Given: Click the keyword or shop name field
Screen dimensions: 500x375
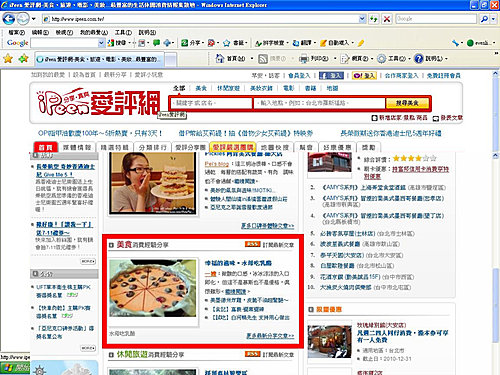Looking at the screenshot, I should coord(211,103).
